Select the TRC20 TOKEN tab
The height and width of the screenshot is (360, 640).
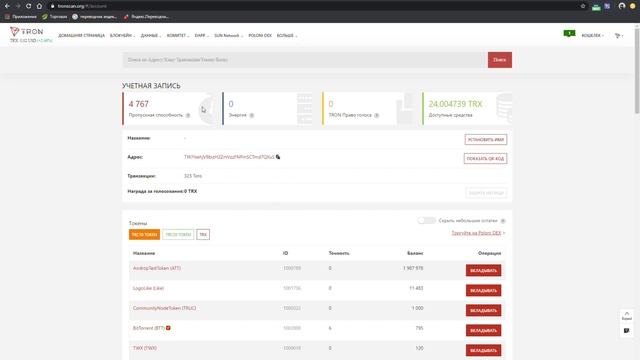[178, 235]
